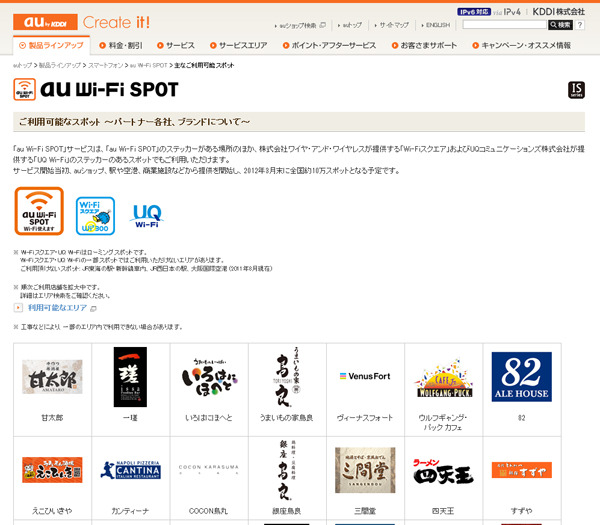Open the 銀座鳥良 logo
The image size is (600, 525).
pyautogui.click(x=287, y=470)
